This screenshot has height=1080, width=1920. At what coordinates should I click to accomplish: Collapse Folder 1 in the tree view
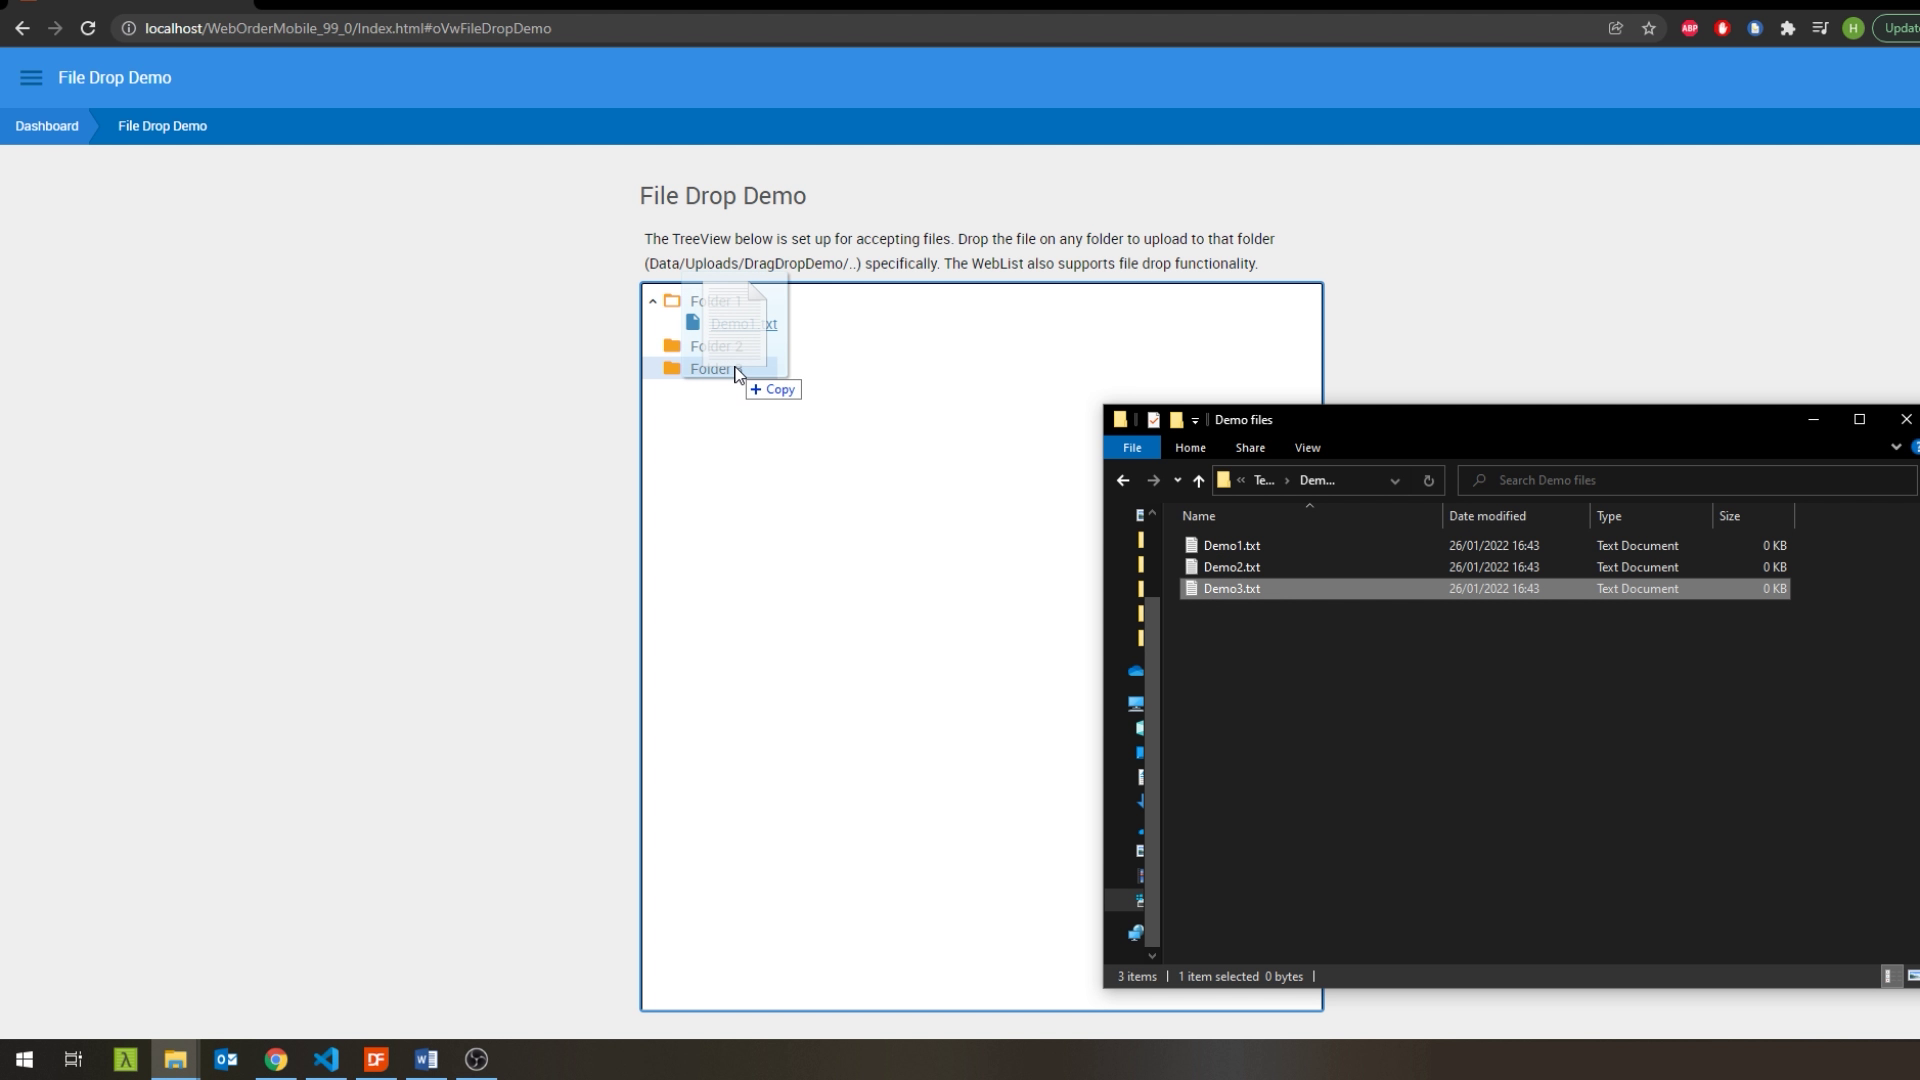point(653,301)
